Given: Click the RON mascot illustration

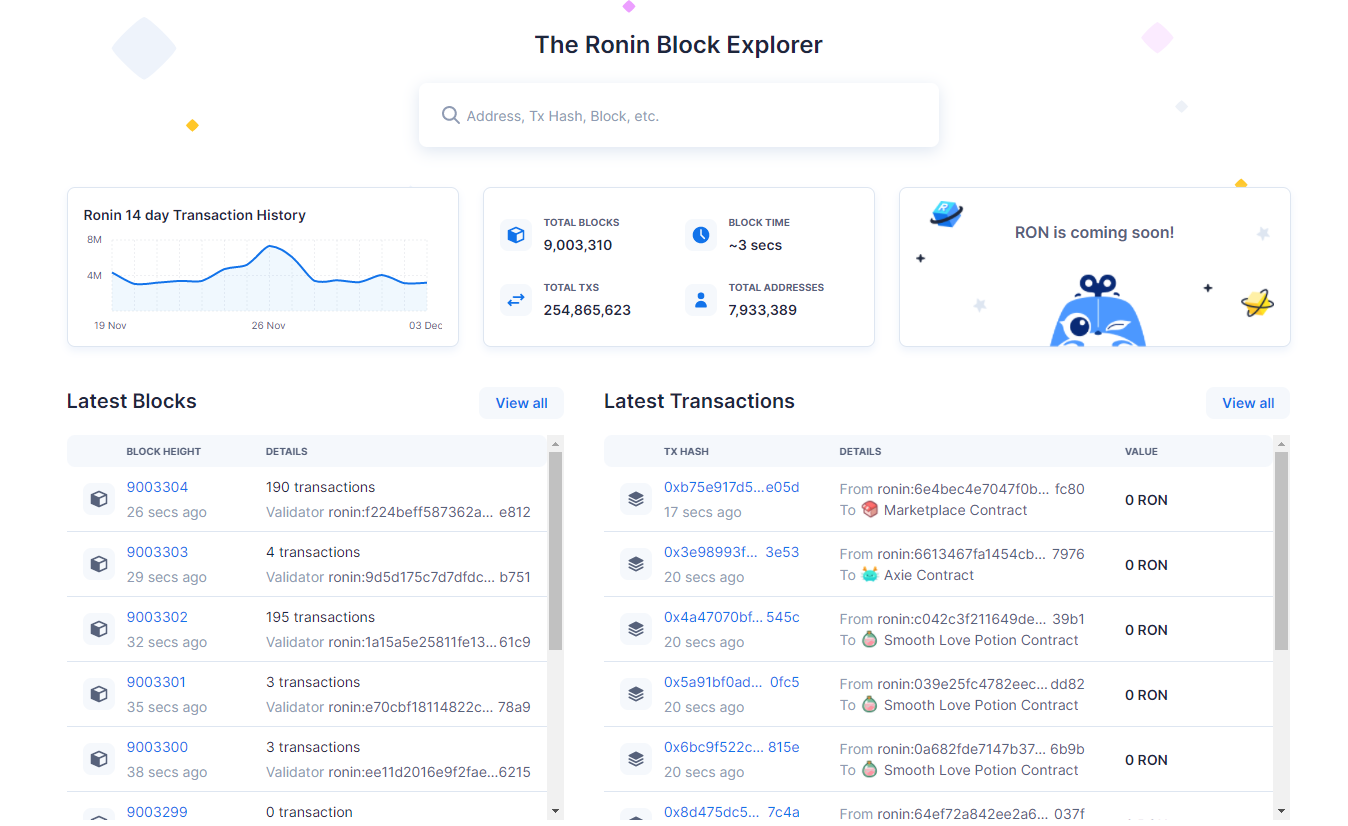Looking at the screenshot, I should tap(1097, 311).
